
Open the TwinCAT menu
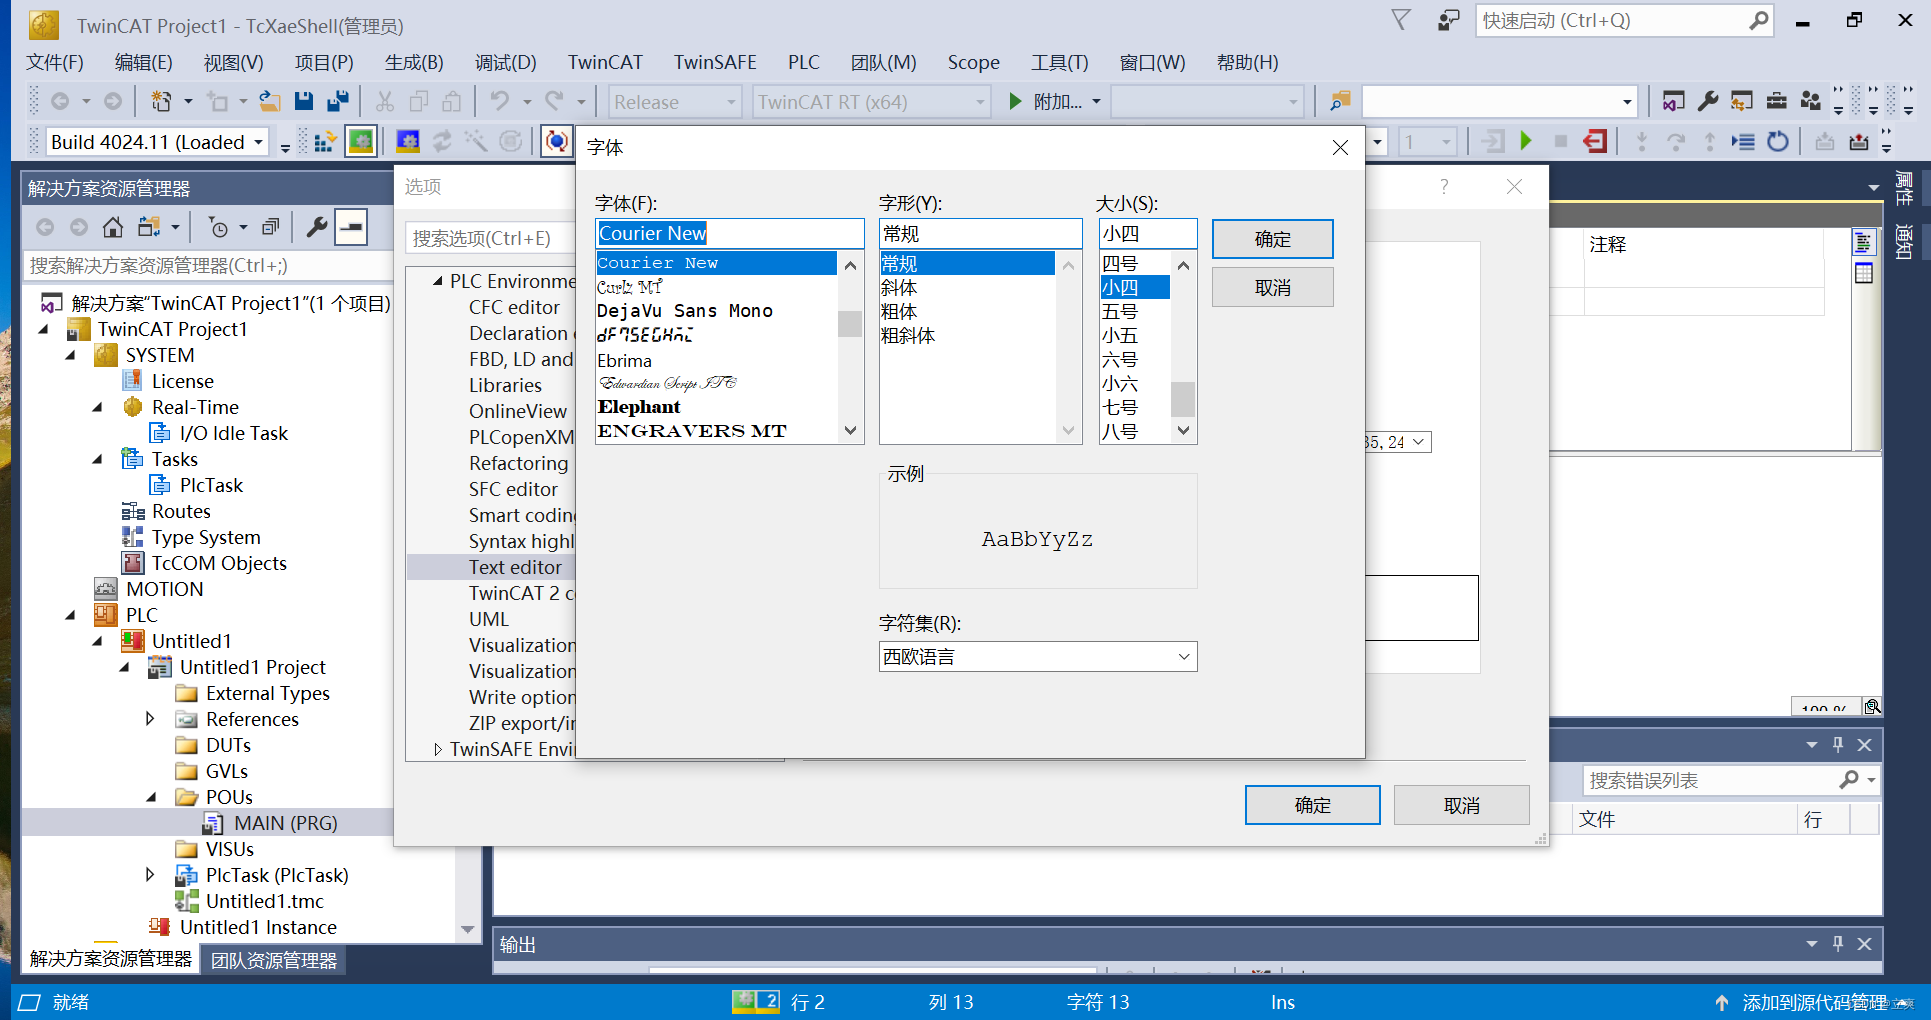tap(605, 62)
